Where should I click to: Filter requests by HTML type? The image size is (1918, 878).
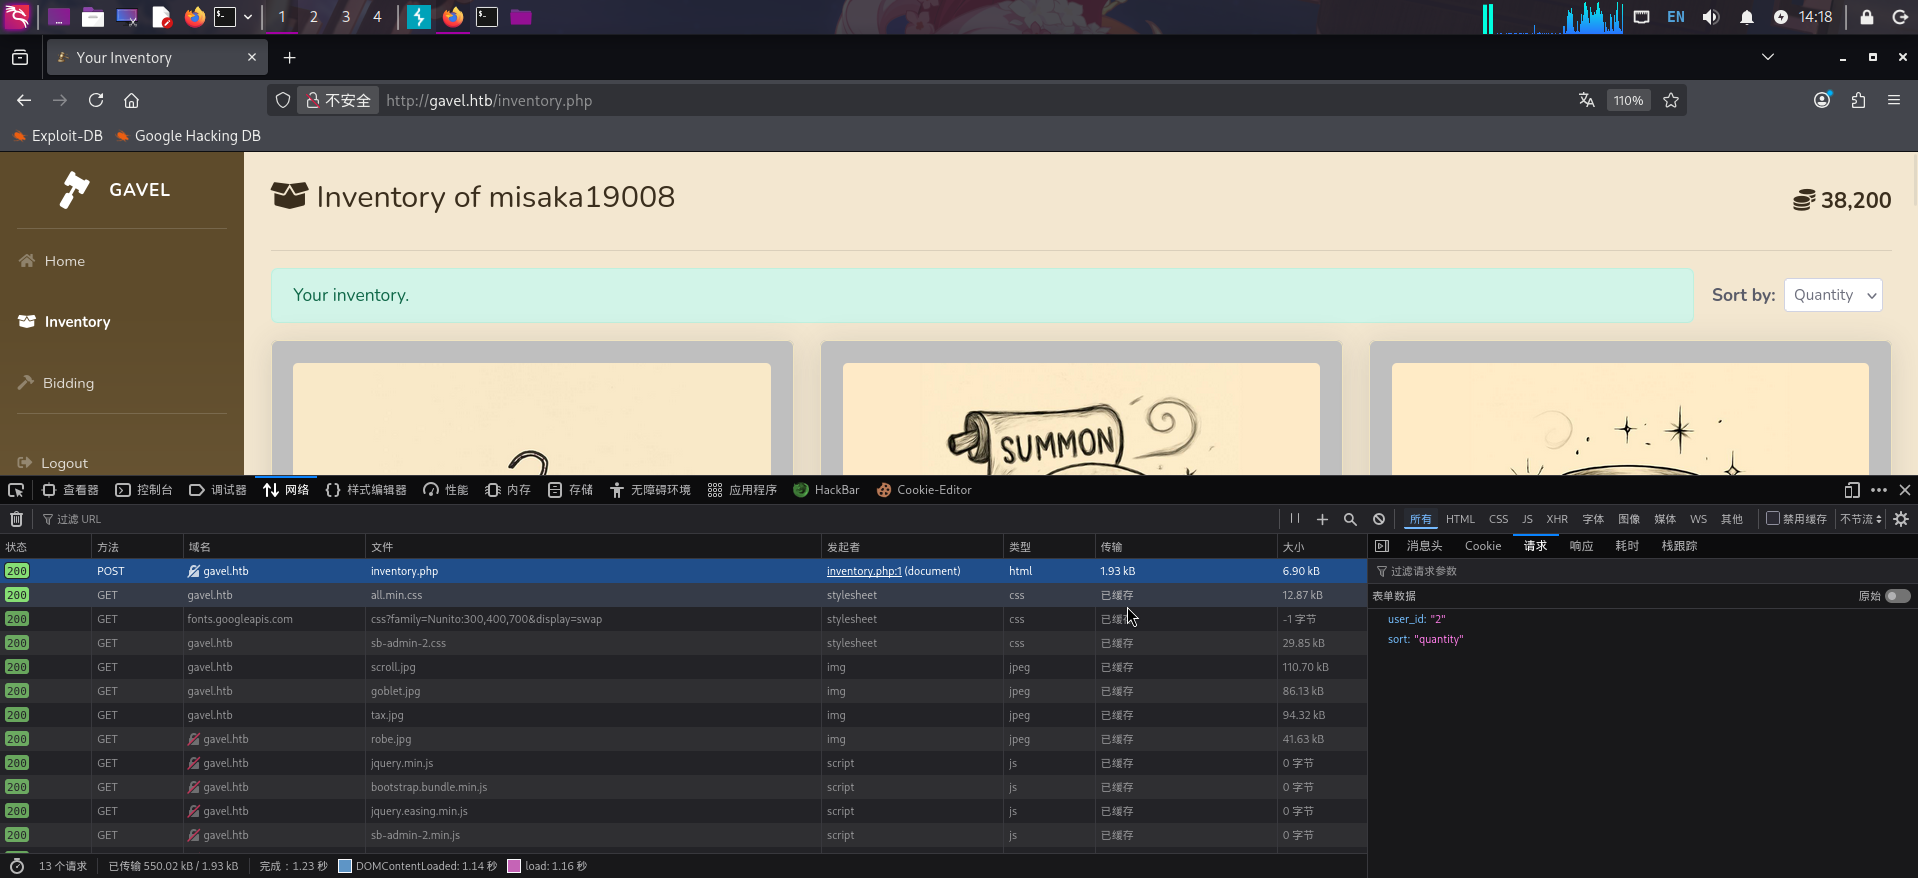point(1460,519)
